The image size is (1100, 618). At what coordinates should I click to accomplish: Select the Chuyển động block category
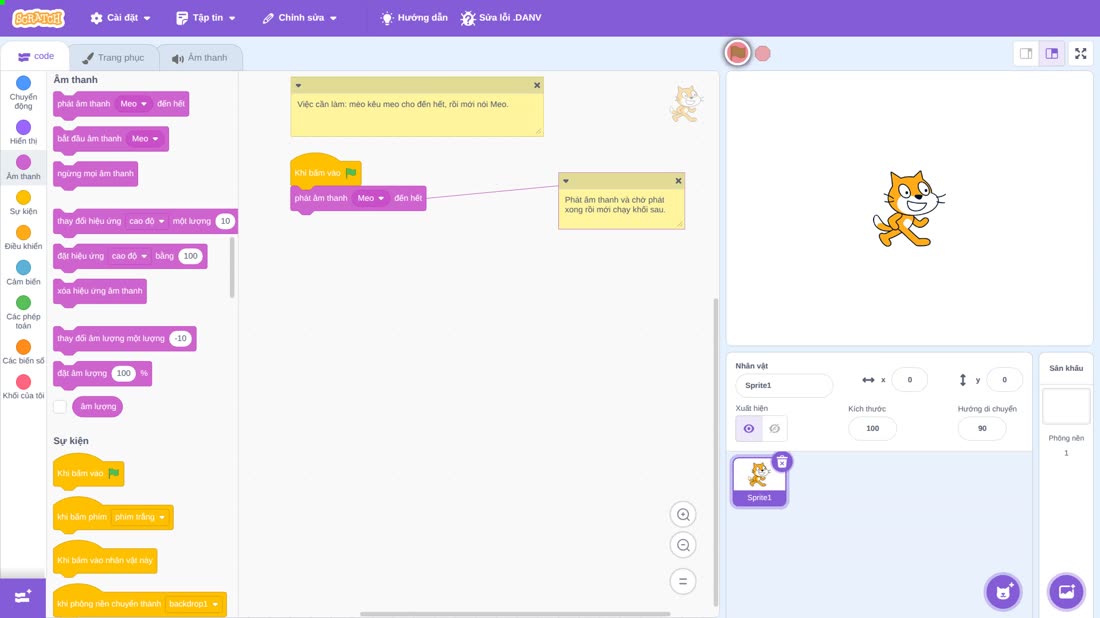click(x=23, y=93)
